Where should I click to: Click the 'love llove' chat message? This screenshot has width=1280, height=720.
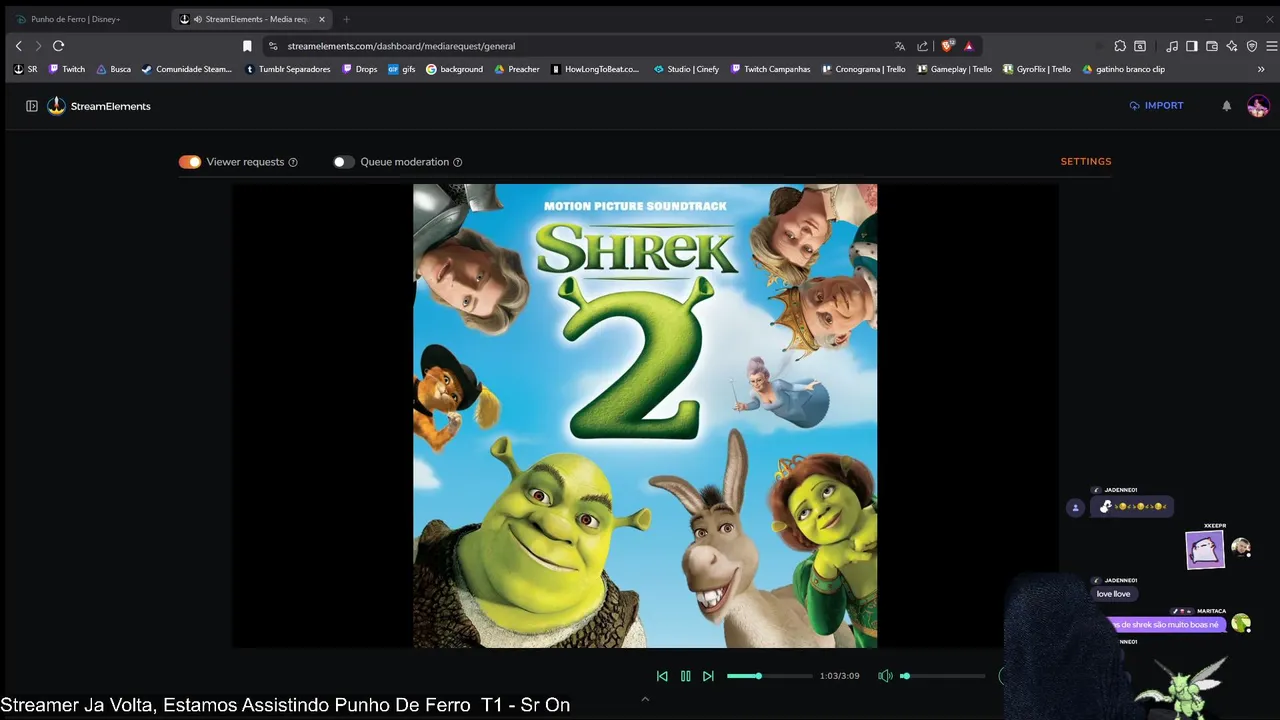tap(1113, 594)
